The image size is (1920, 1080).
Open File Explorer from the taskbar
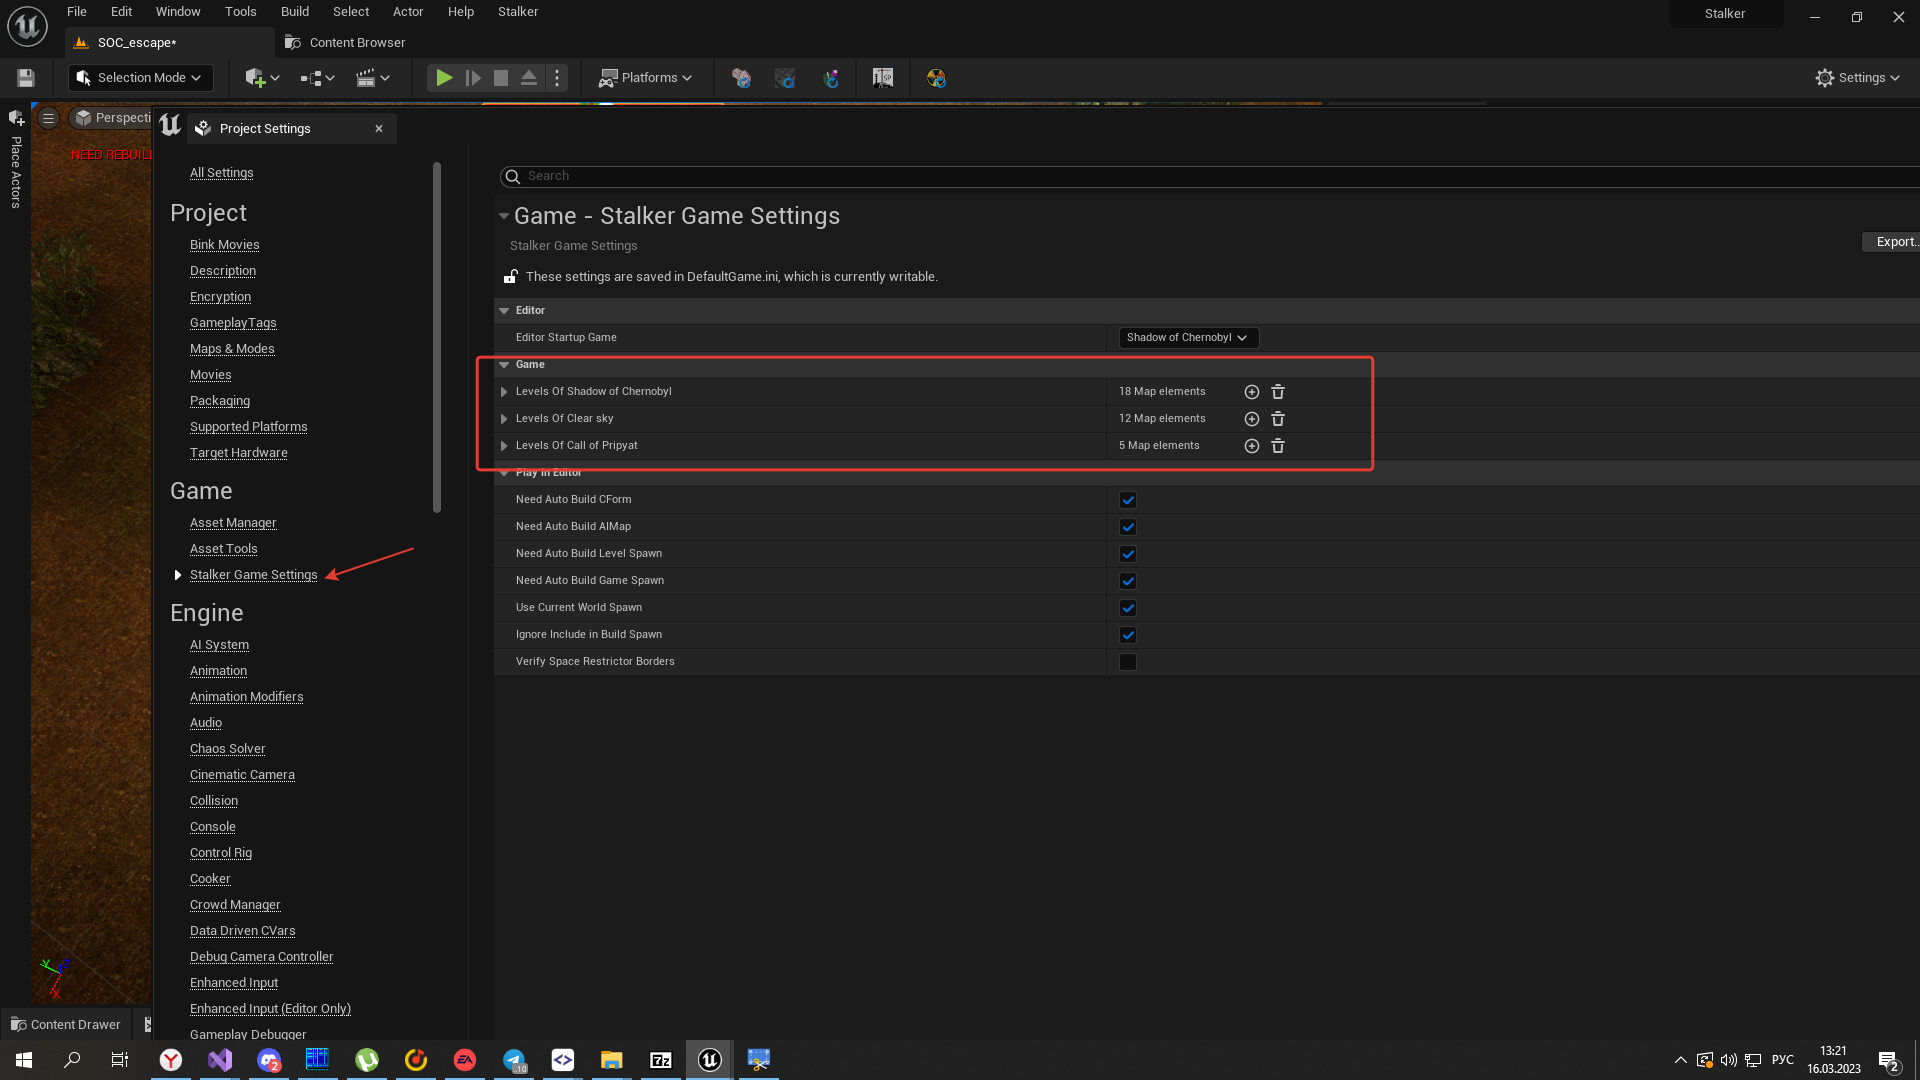coord(612,1060)
